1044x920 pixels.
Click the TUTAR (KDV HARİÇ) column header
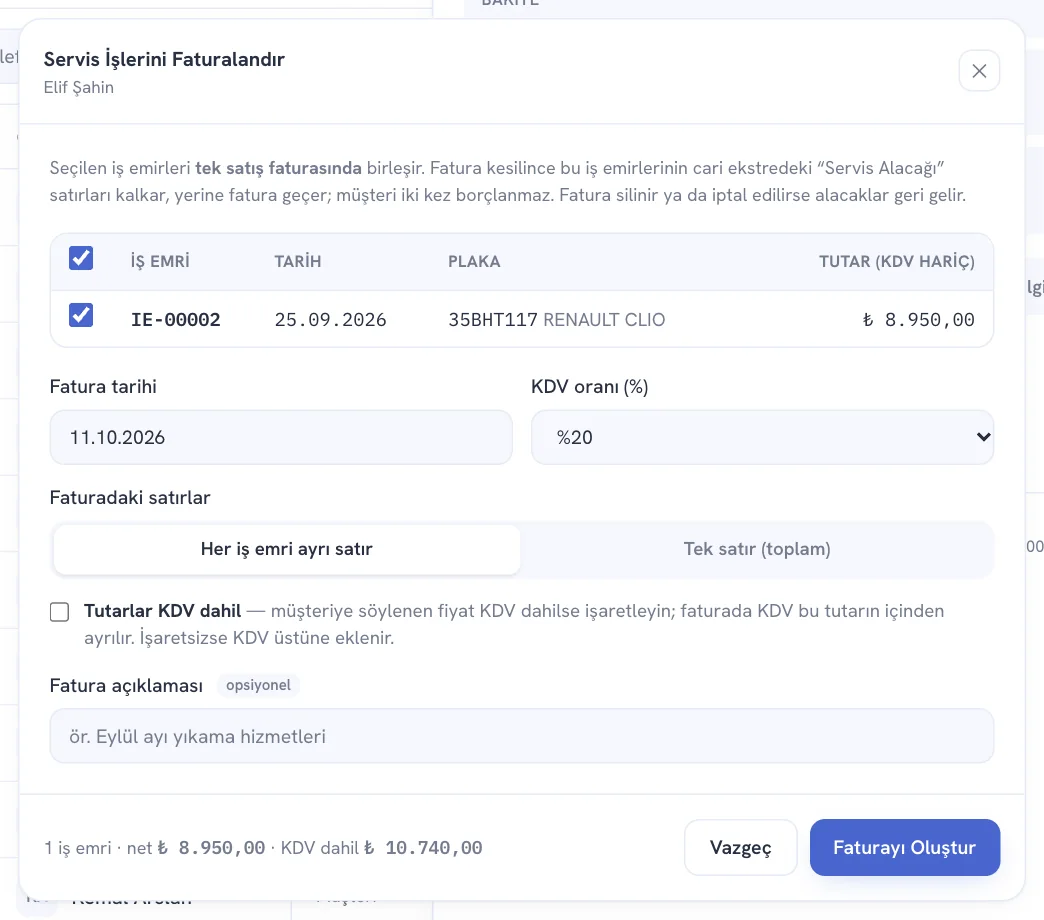coord(897,262)
